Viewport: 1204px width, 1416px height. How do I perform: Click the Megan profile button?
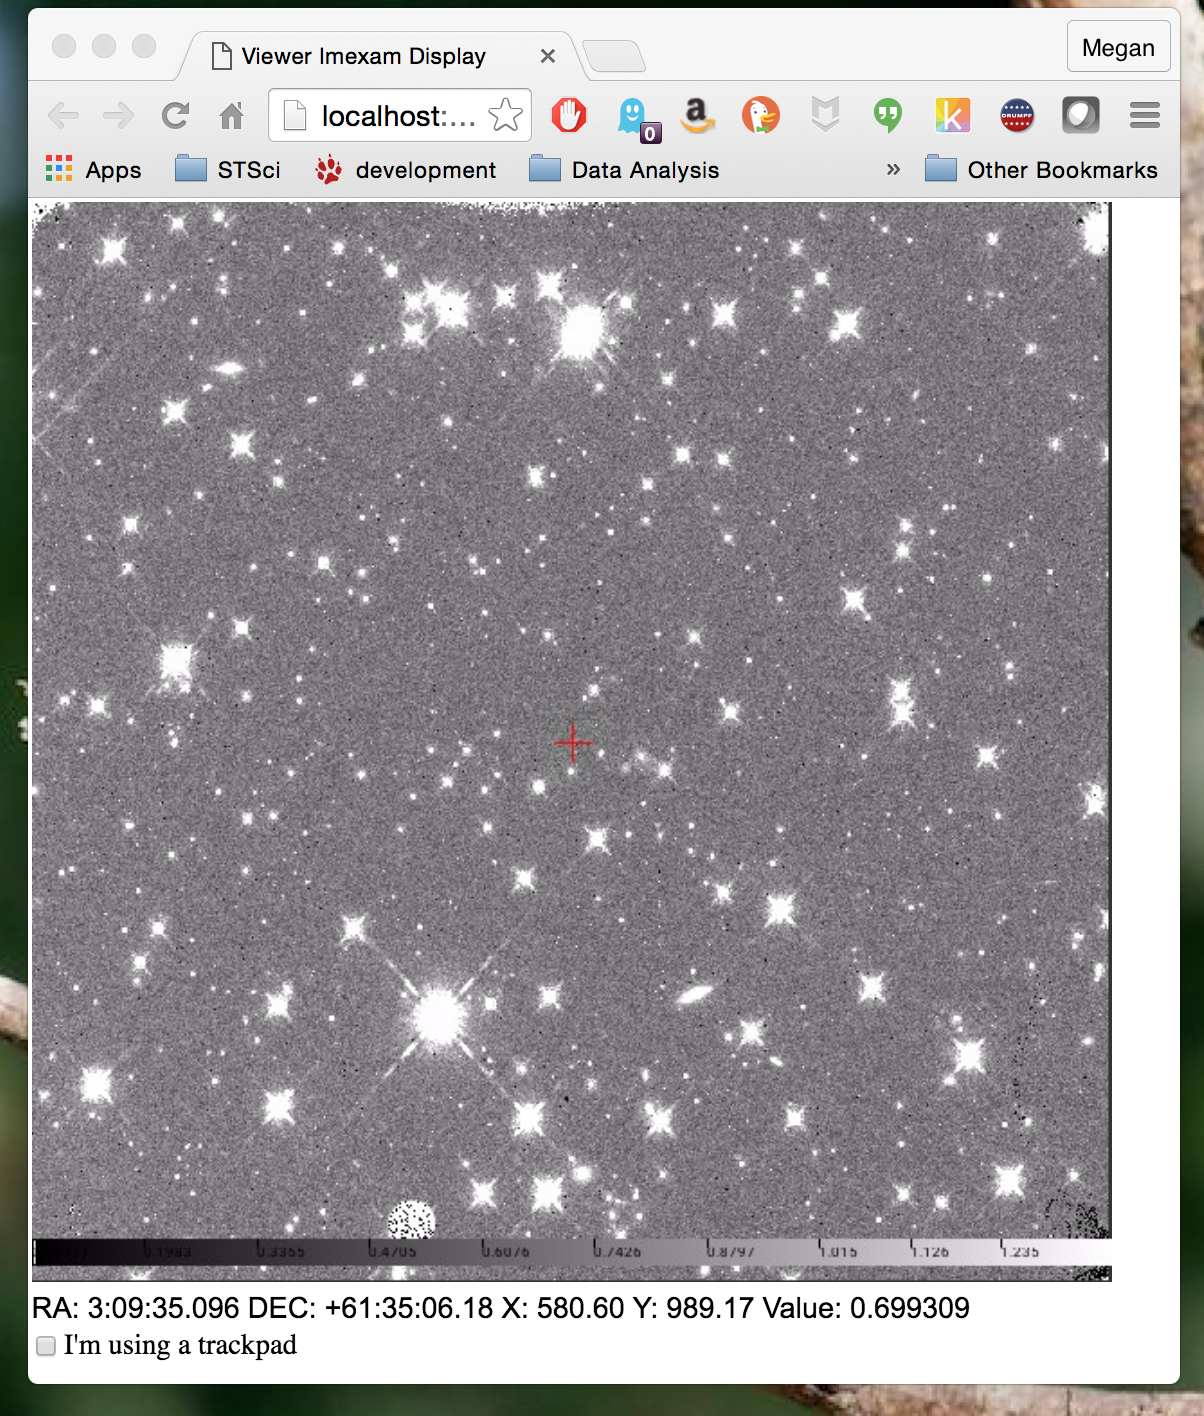click(1118, 48)
